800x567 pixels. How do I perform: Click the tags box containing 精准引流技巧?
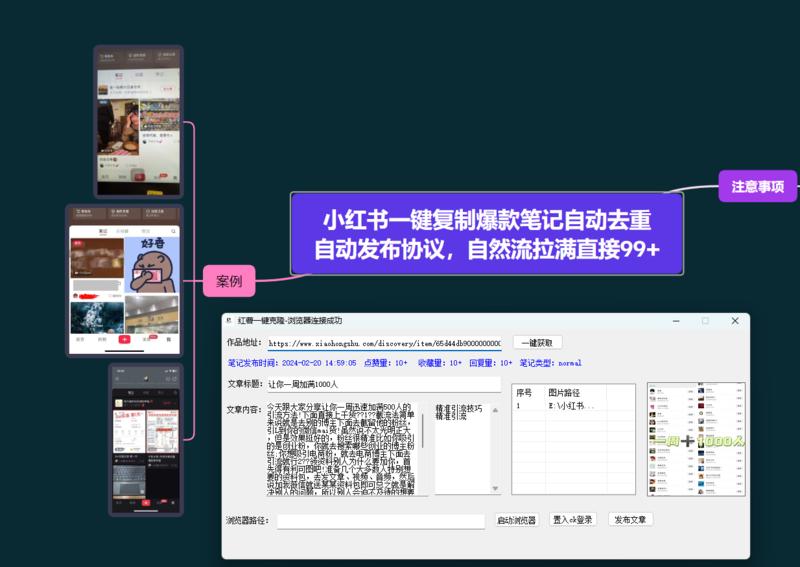[462, 449]
